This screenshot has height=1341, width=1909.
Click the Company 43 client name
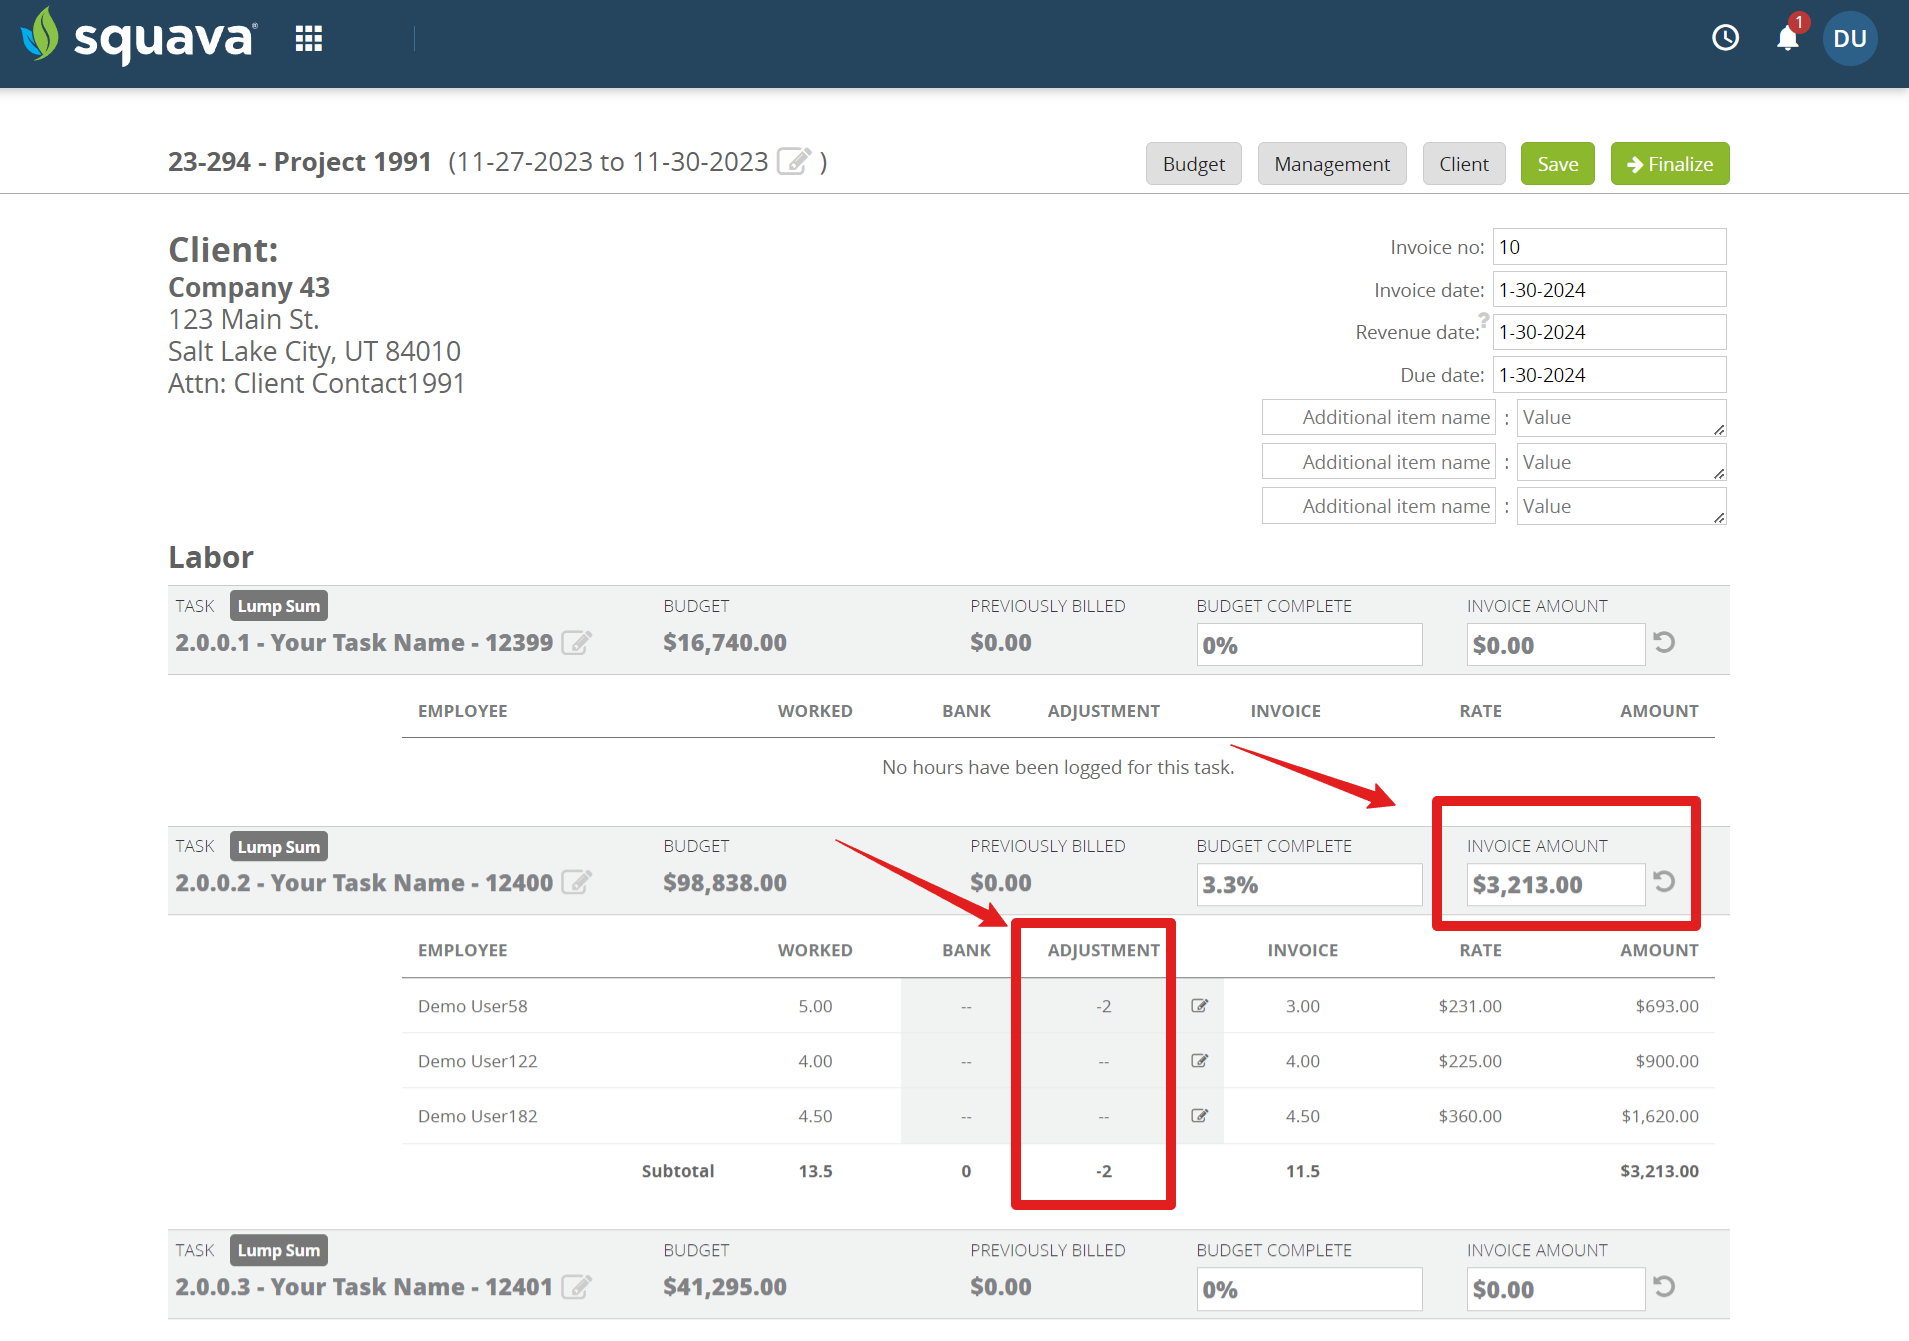click(249, 287)
